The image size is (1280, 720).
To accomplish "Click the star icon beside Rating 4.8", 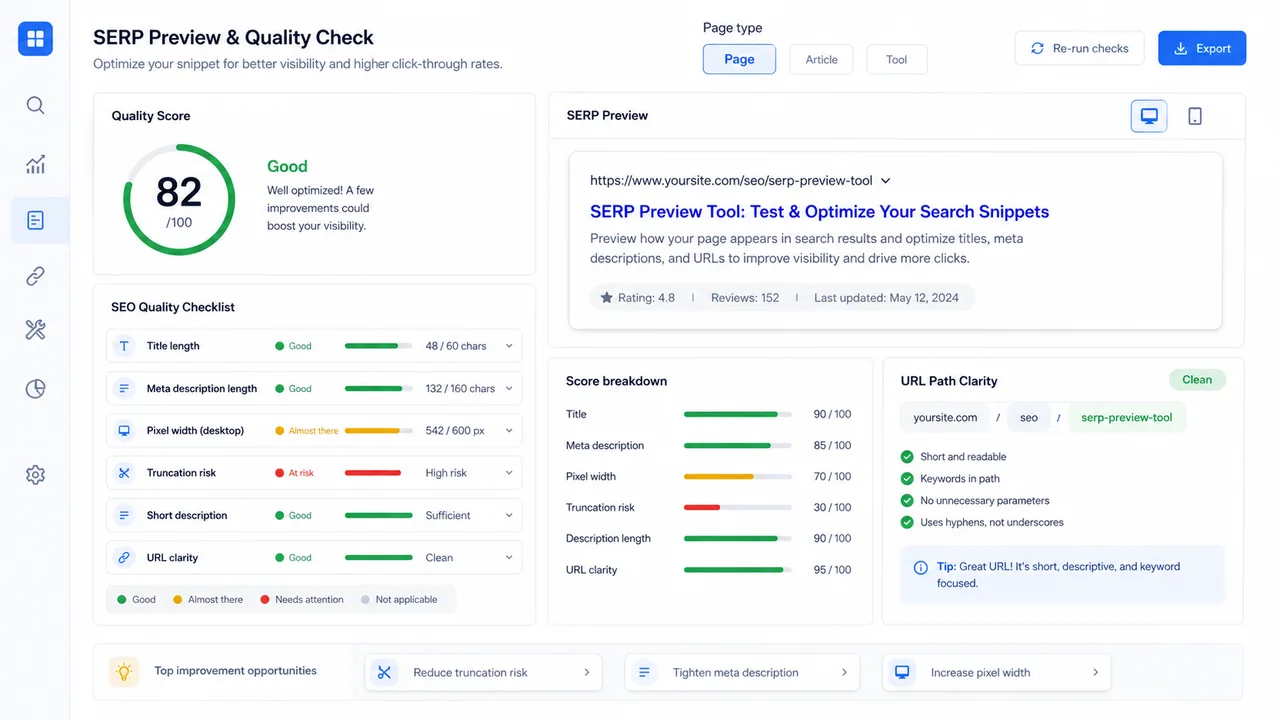I will click(606, 298).
